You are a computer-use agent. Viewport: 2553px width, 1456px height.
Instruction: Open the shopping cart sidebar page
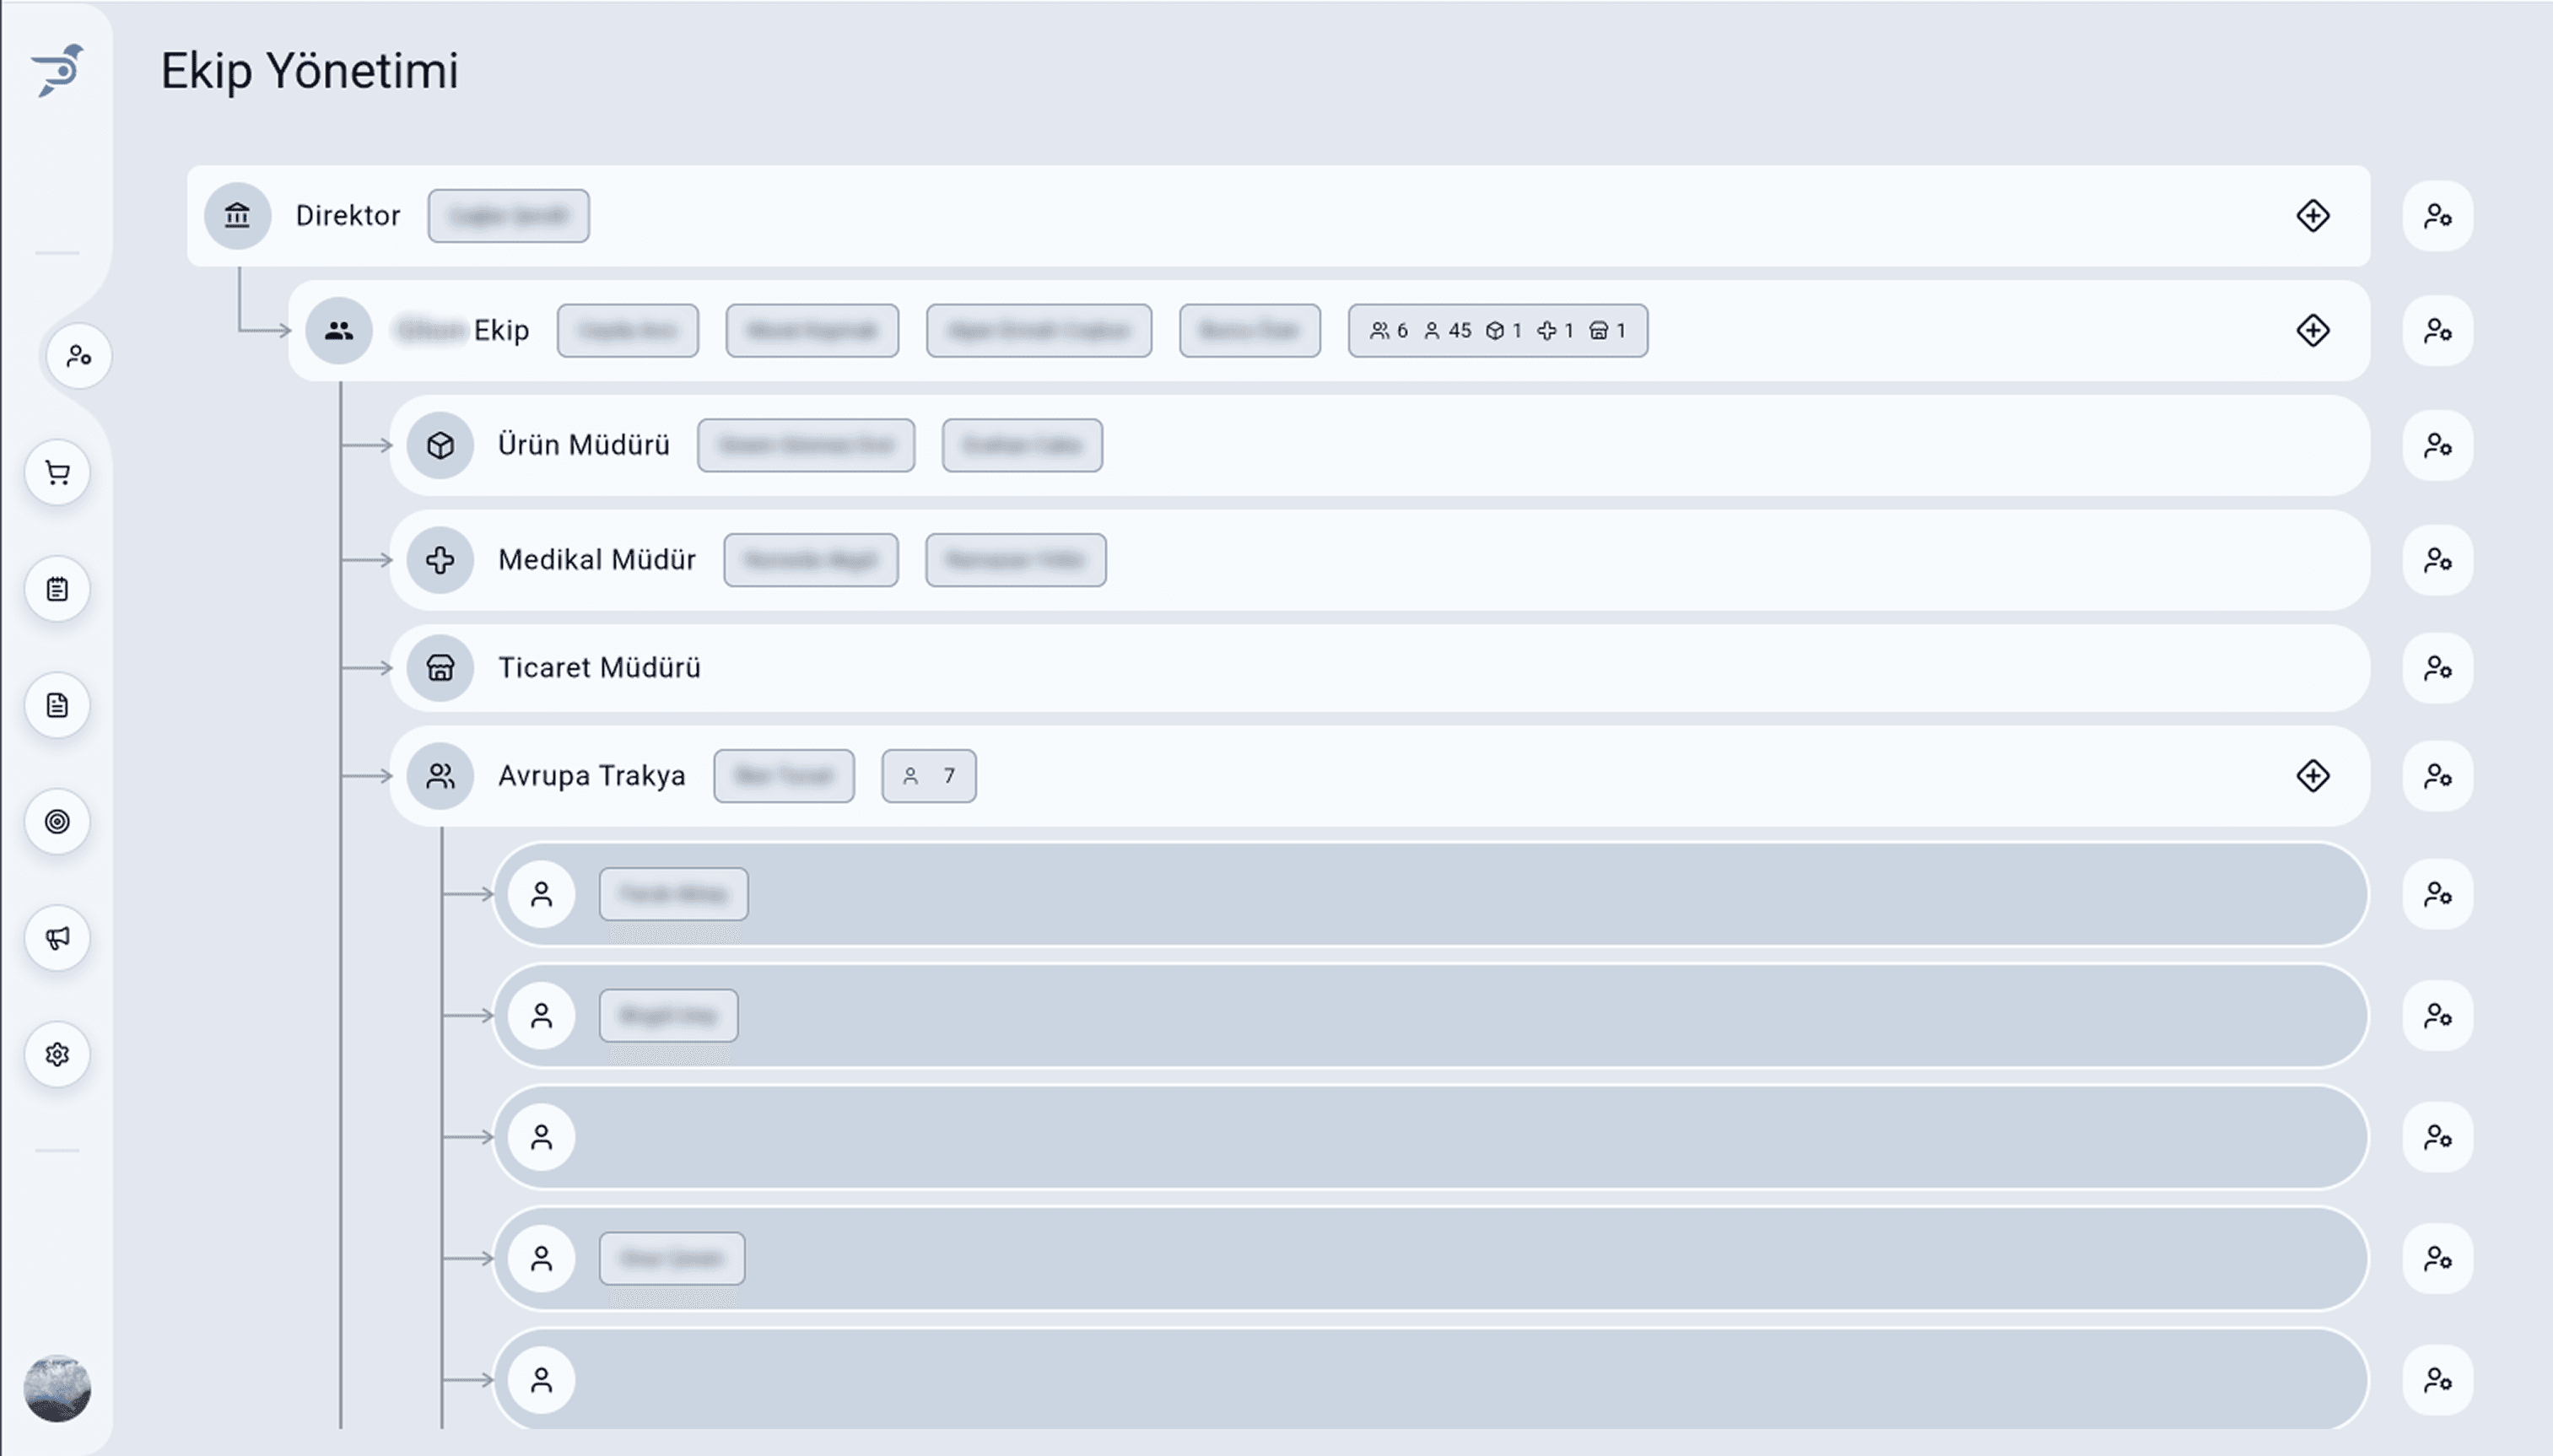pos(57,473)
